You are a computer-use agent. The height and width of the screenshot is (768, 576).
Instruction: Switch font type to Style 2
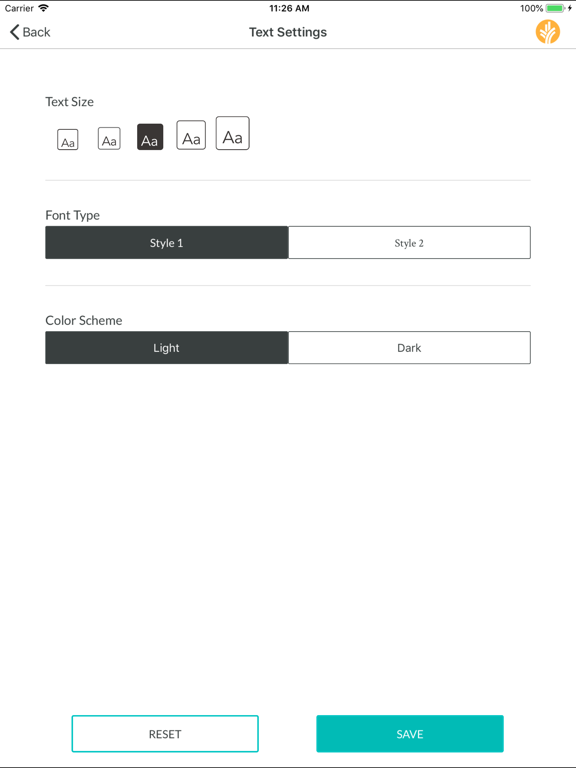click(409, 242)
